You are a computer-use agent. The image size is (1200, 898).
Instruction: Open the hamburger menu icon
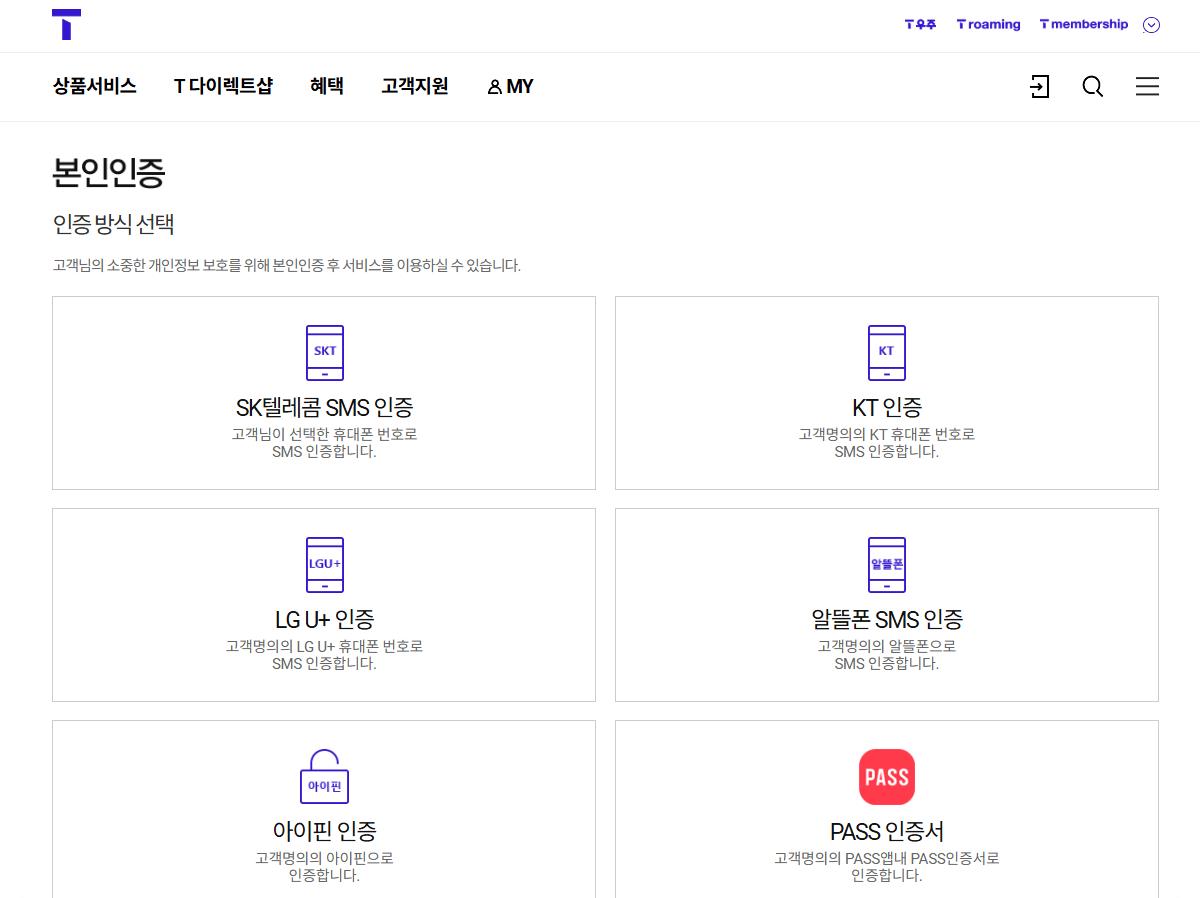[1147, 87]
